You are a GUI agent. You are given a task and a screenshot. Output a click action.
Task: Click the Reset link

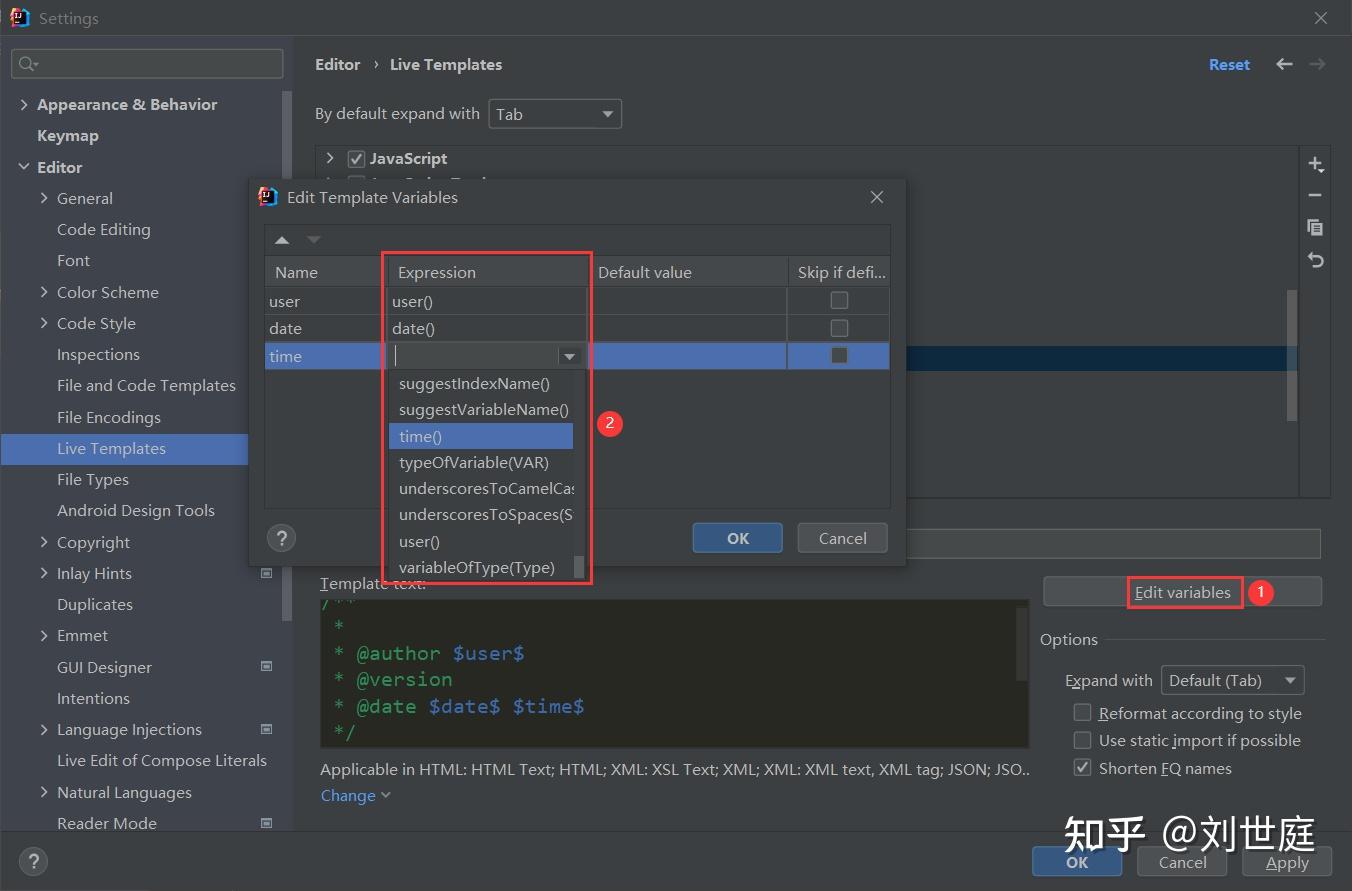(x=1229, y=64)
